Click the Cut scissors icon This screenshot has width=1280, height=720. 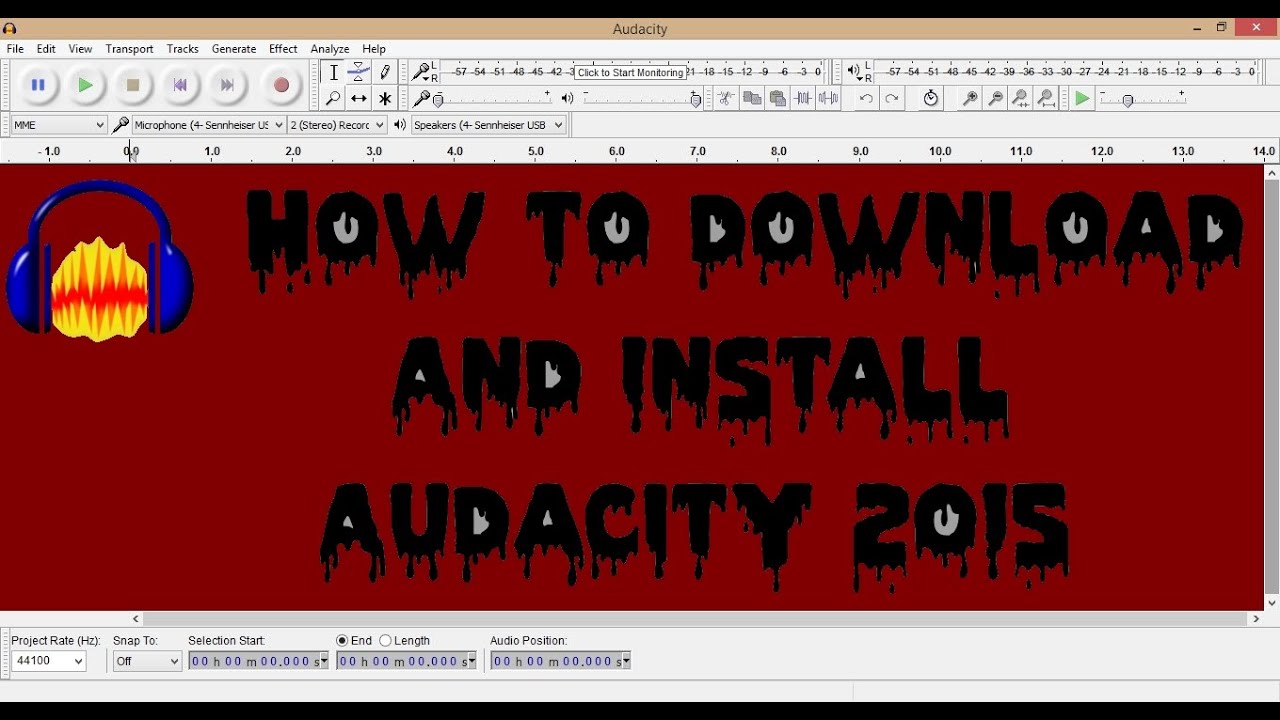(x=726, y=98)
